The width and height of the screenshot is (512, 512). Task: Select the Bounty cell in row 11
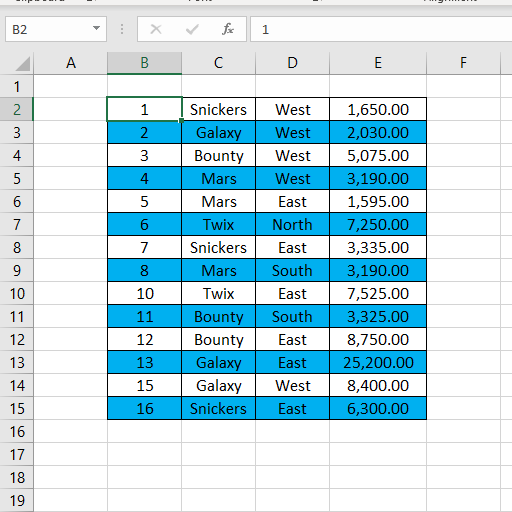(x=218, y=316)
